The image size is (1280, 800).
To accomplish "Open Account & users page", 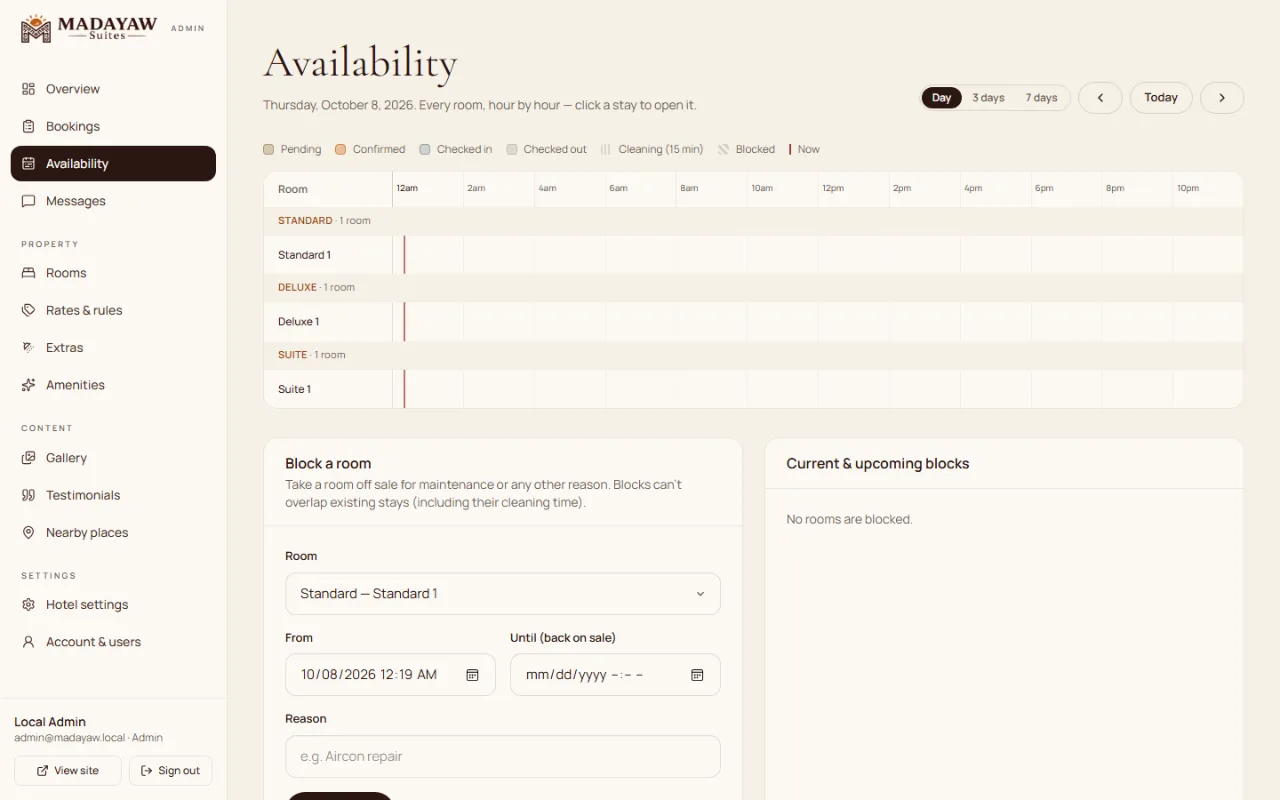I will (x=113, y=642).
